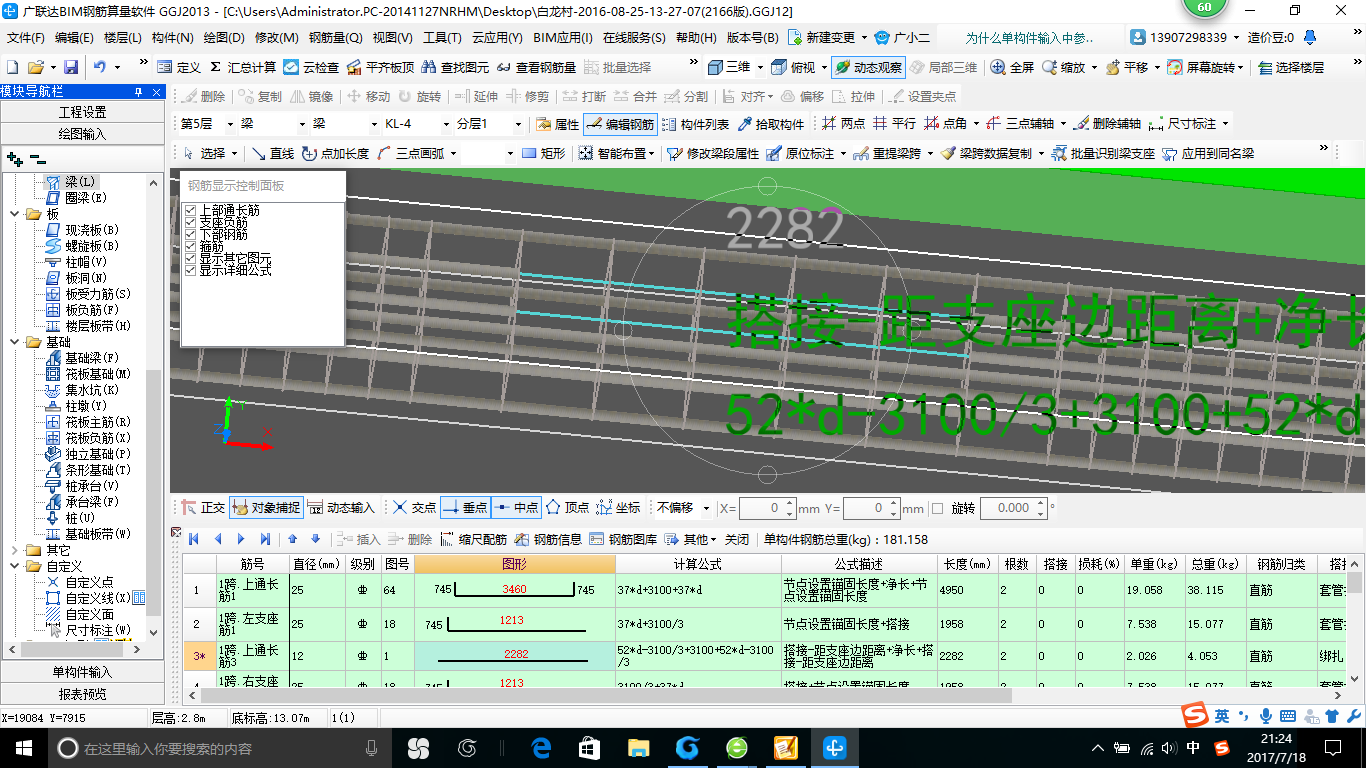Select 拾取构件 pick component tool
Image resolution: width=1366 pixels, height=768 pixels.
point(771,125)
